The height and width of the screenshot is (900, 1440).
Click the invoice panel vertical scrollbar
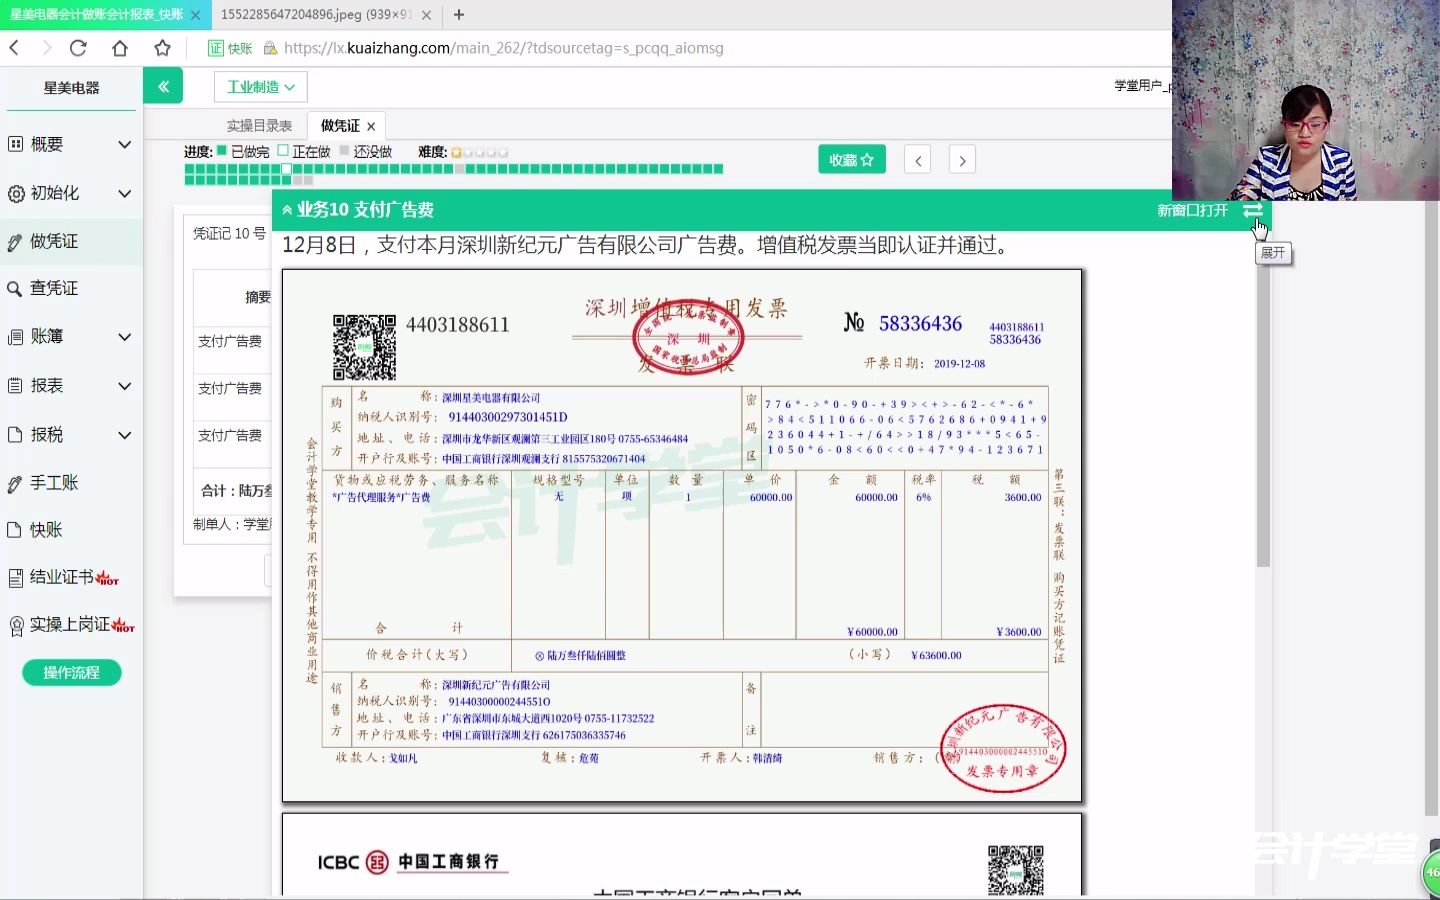1263,400
